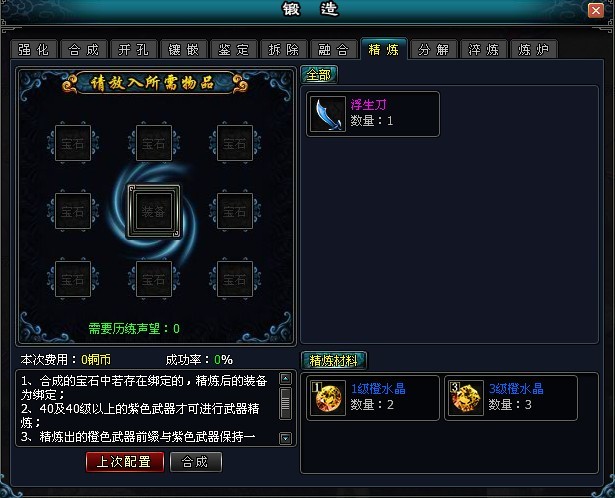Switch to the 强化 tab

pyautogui.click(x=34, y=49)
